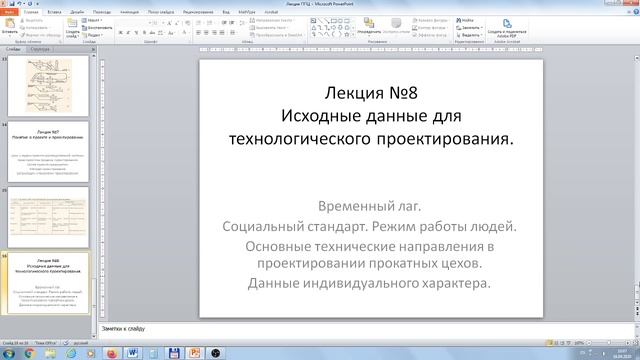Click the Paste (Вставить) clipboard icon
The height and width of the screenshot is (360, 640).
click(10, 23)
